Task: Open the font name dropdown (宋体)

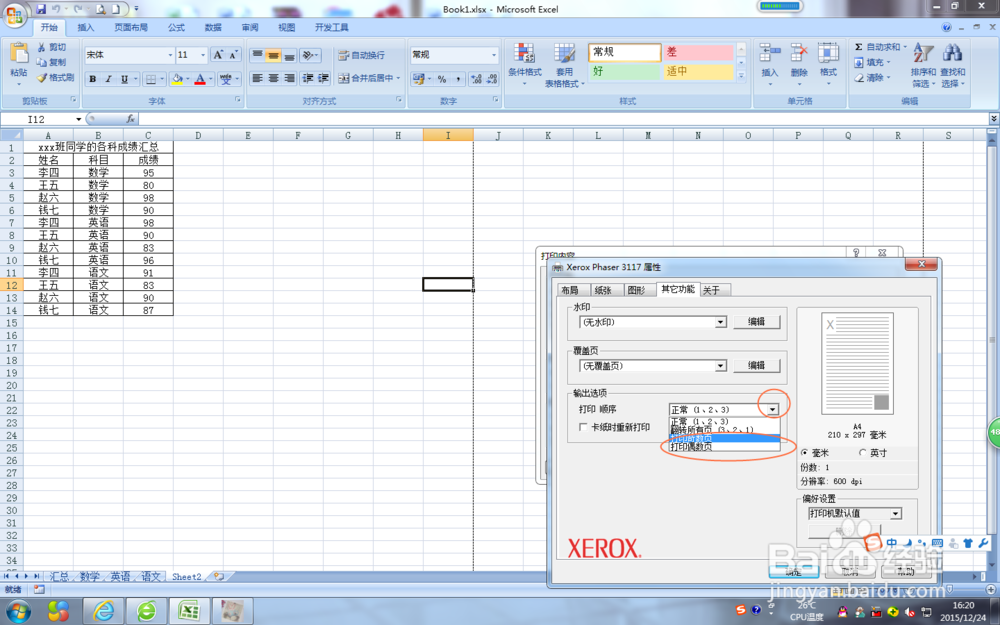Action: 170,55
